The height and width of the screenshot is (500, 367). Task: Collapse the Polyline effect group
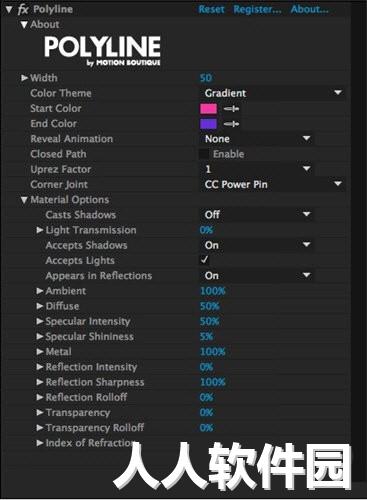(x=9, y=9)
